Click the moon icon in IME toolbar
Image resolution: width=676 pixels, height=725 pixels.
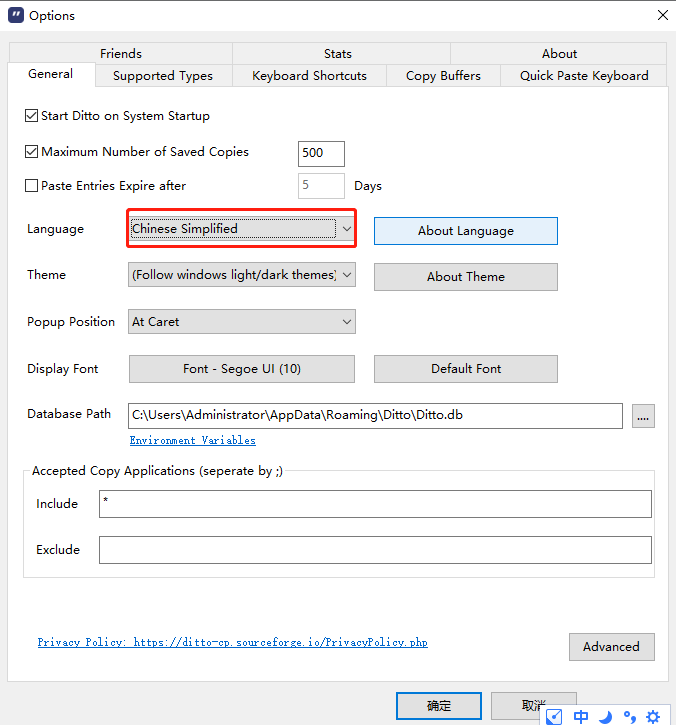pyautogui.click(x=605, y=716)
